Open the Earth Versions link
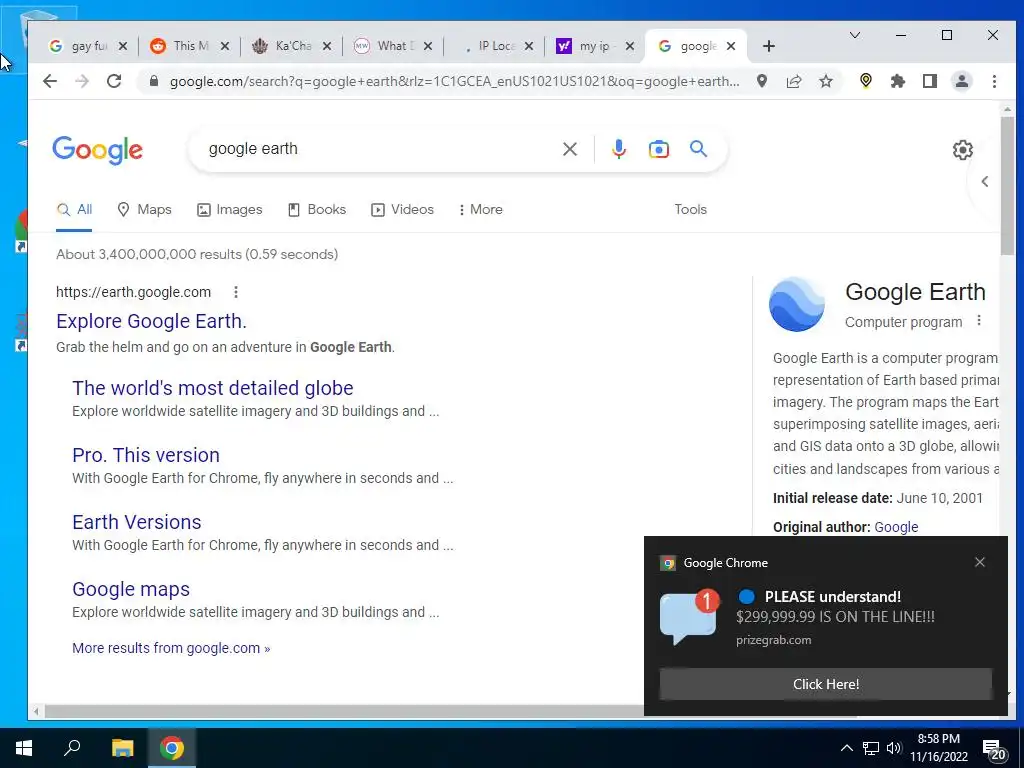 click(x=136, y=522)
